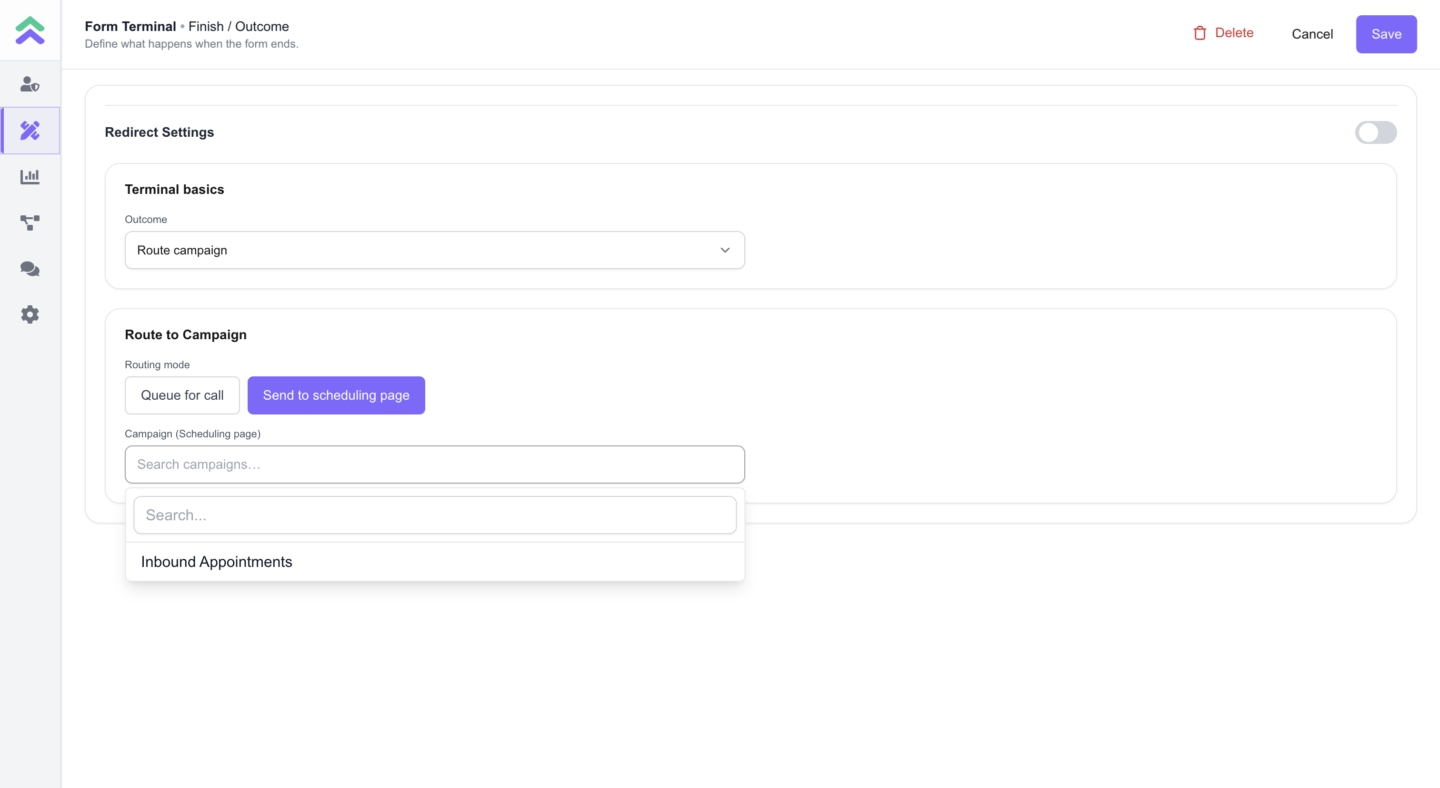1440x788 pixels.
Task: Open the settings gear icon
Action: click(x=30, y=315)
